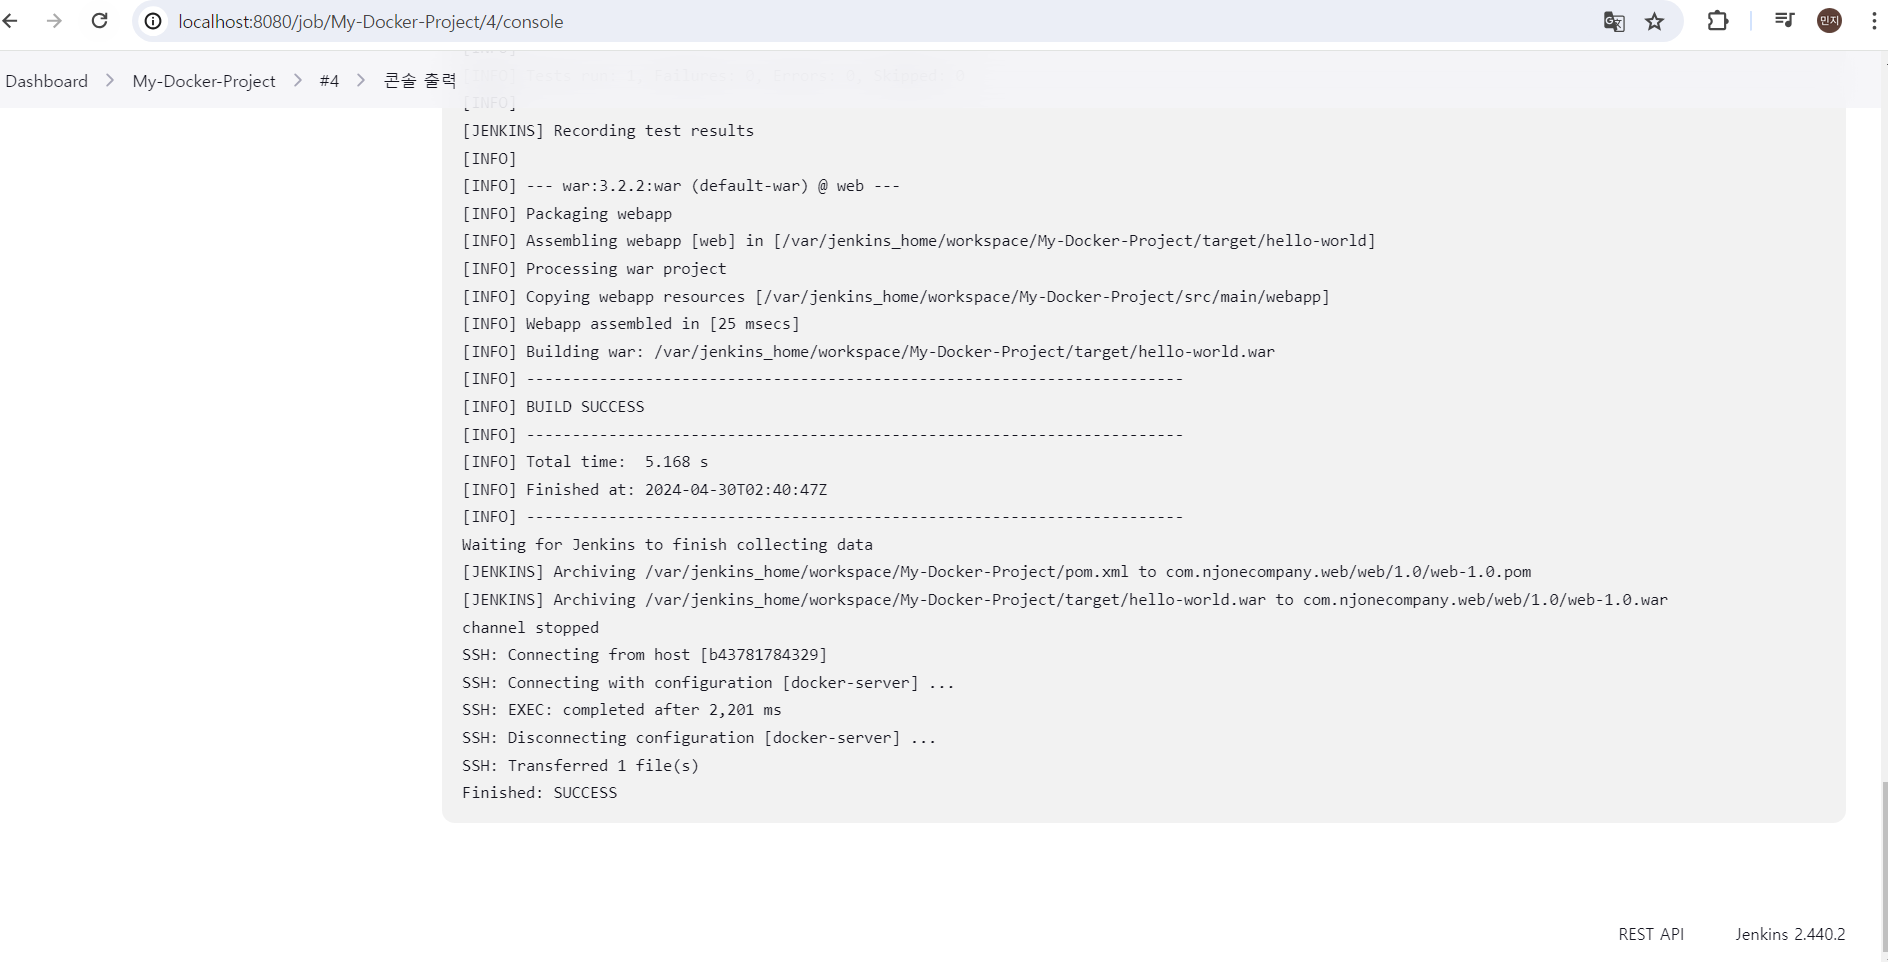The width and height of the screenshot is (1888, 962).
Task: Click the 'war:3.2.2:war (default-war) @ web' line
Action: pyautogui.click(x=681, y=186)
